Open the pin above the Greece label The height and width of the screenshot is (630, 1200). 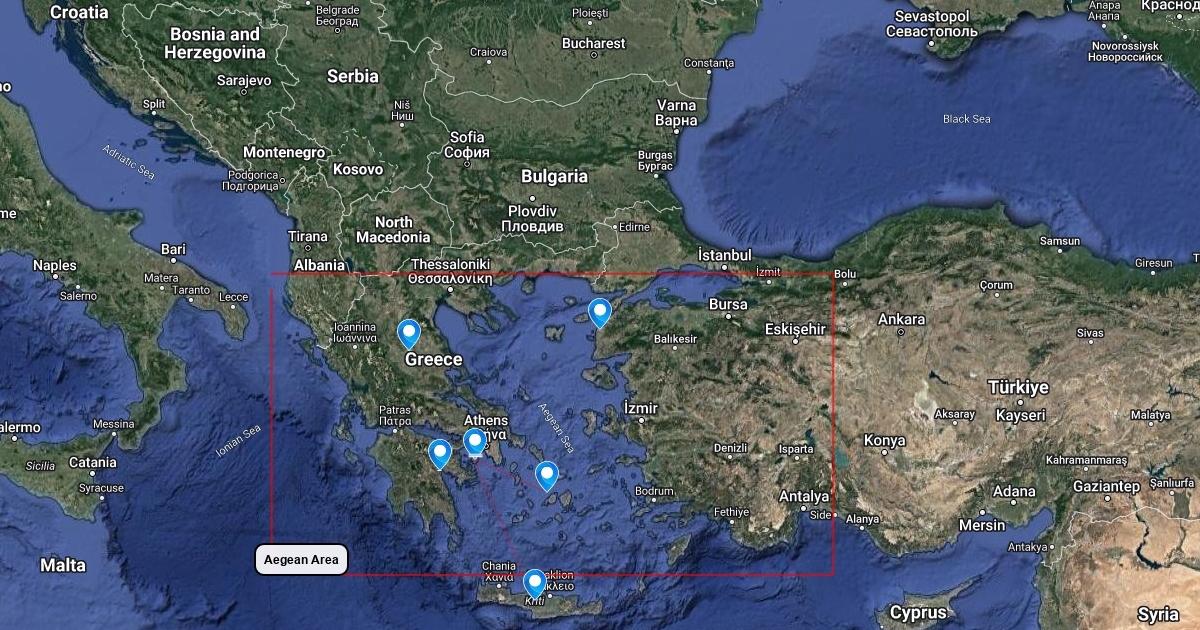(x=409, y=332)
